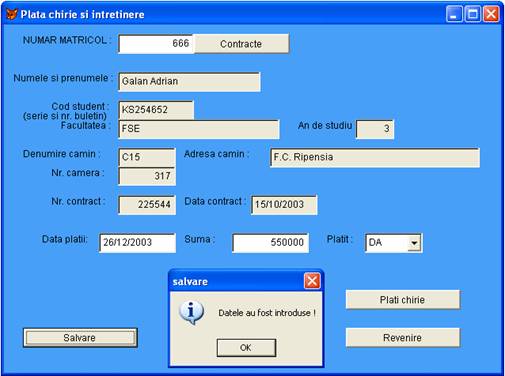Click the Platit label
This screenshot has width=505, height=376.
point(339,239)
